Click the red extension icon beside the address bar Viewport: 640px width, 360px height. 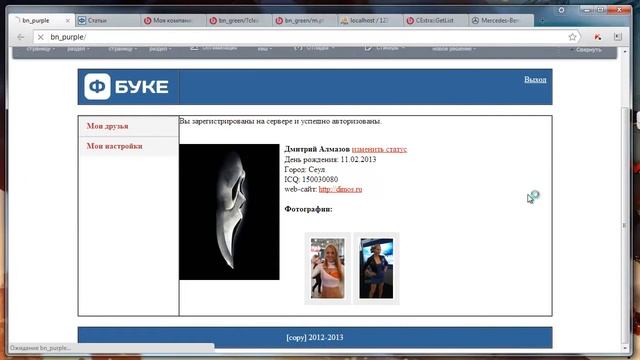[598, 37]
